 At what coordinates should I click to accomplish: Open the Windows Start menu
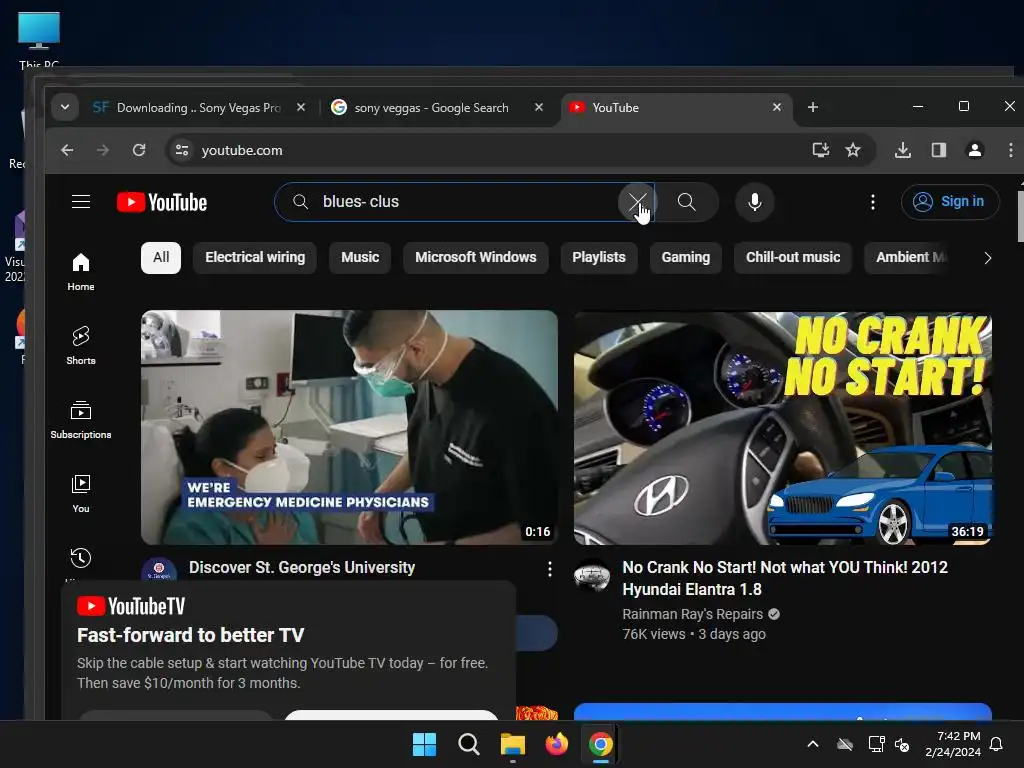coord(424,744)
